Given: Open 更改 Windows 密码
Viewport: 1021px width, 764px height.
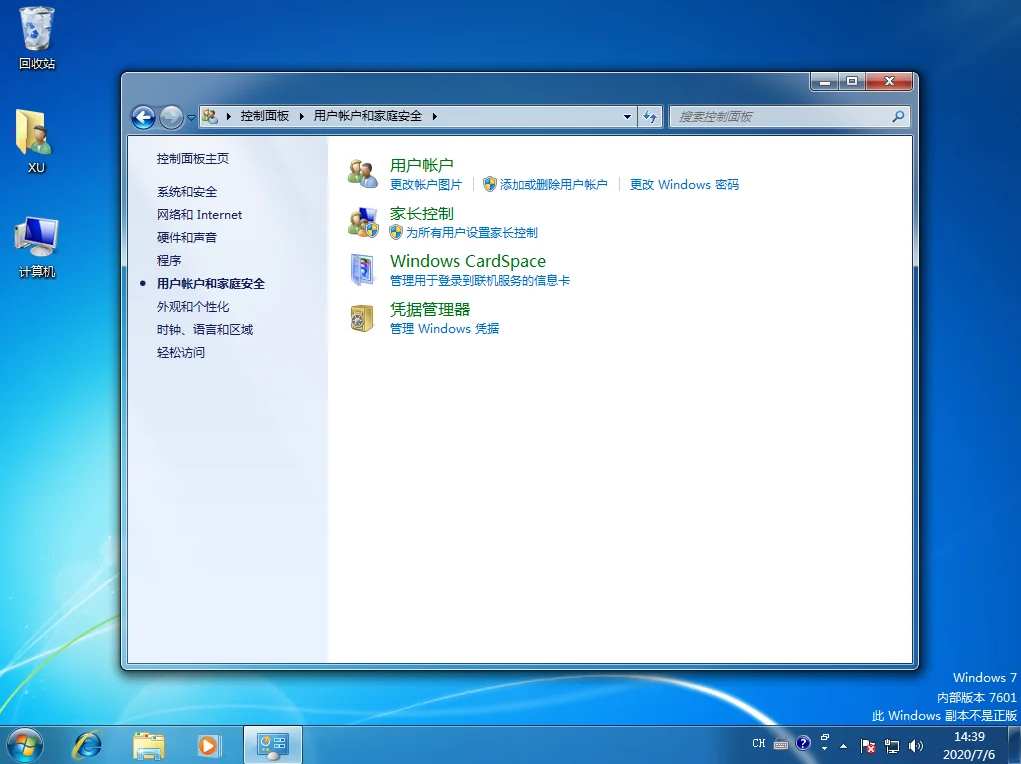Looking at the screenshot, I should click(684, 184).
